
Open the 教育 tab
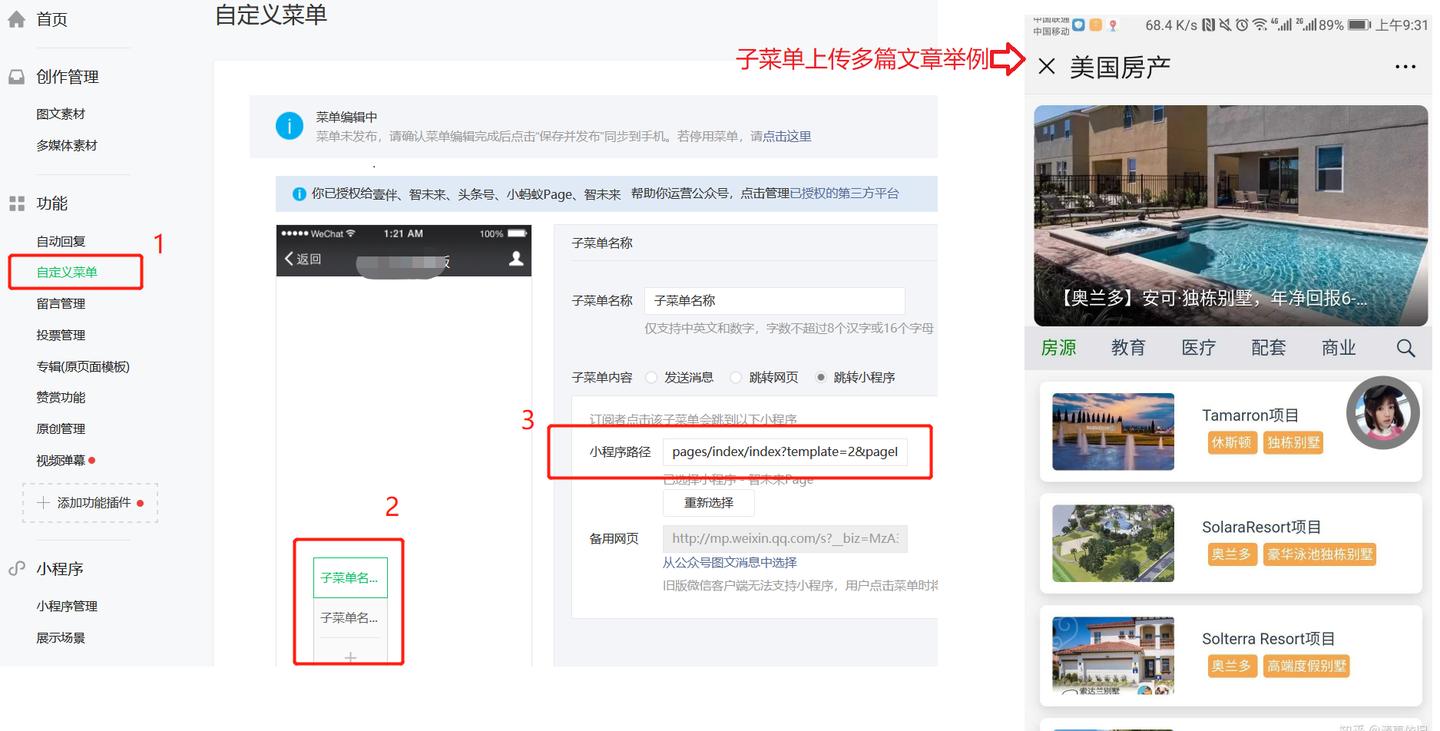point(1129,348)
